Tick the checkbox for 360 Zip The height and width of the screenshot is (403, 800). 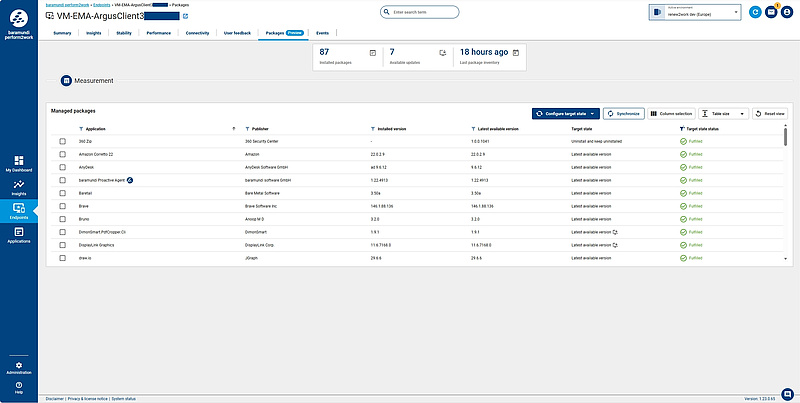pos(62,142)
